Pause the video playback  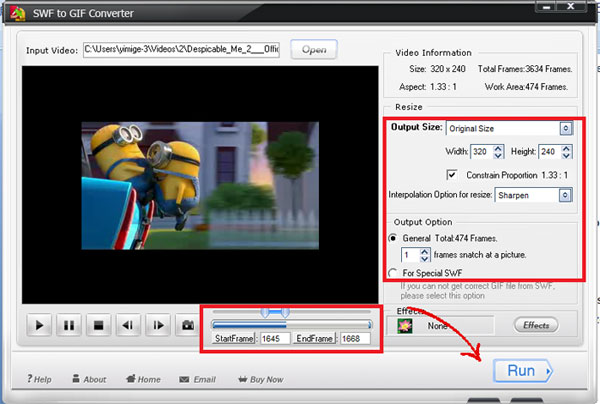[69, 325]
